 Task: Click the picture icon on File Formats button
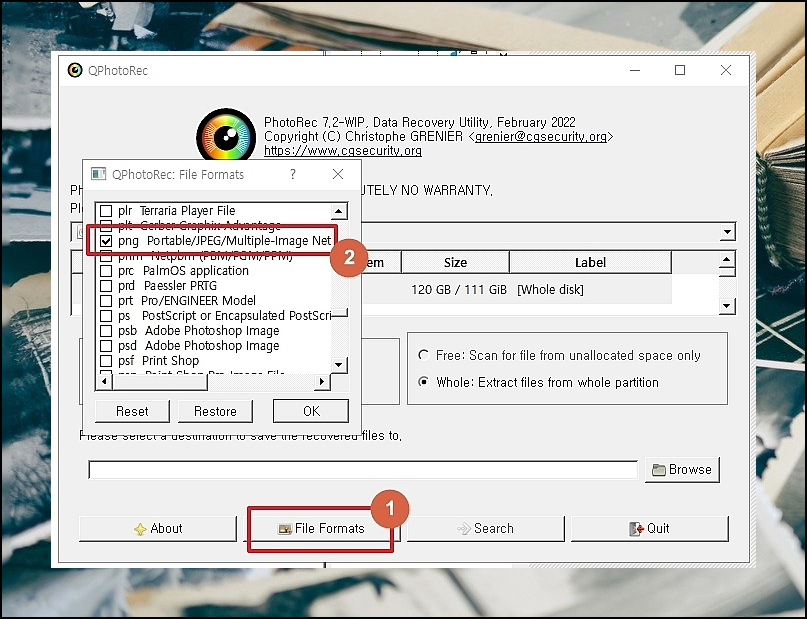pyautogui.click(x=285, y=529)
